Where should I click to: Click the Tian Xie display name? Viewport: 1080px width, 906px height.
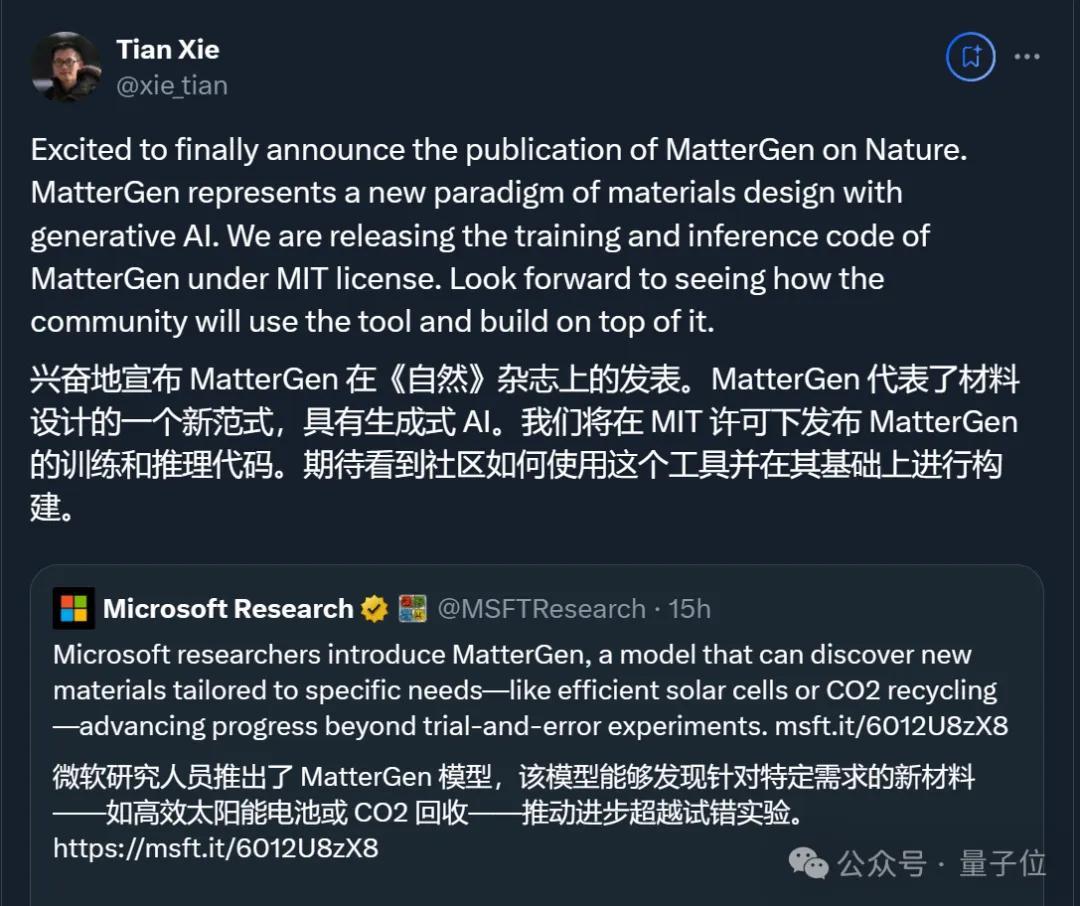pos(167,48)
